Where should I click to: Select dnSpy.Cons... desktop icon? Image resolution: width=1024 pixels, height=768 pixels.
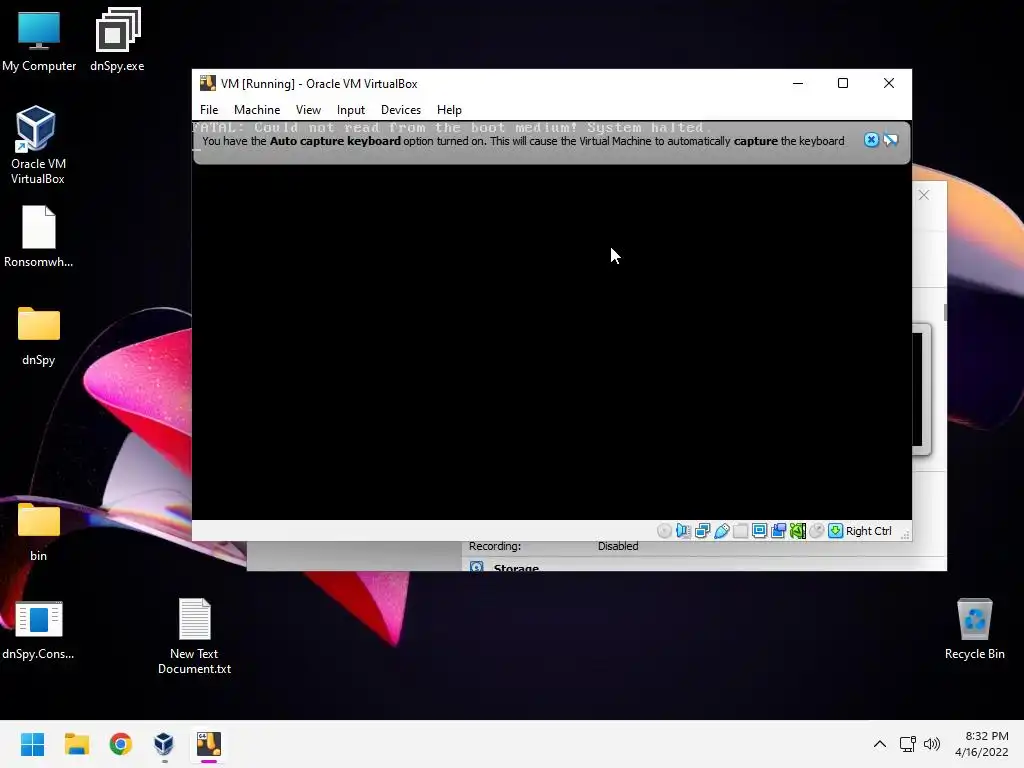(x=39, y=630)
